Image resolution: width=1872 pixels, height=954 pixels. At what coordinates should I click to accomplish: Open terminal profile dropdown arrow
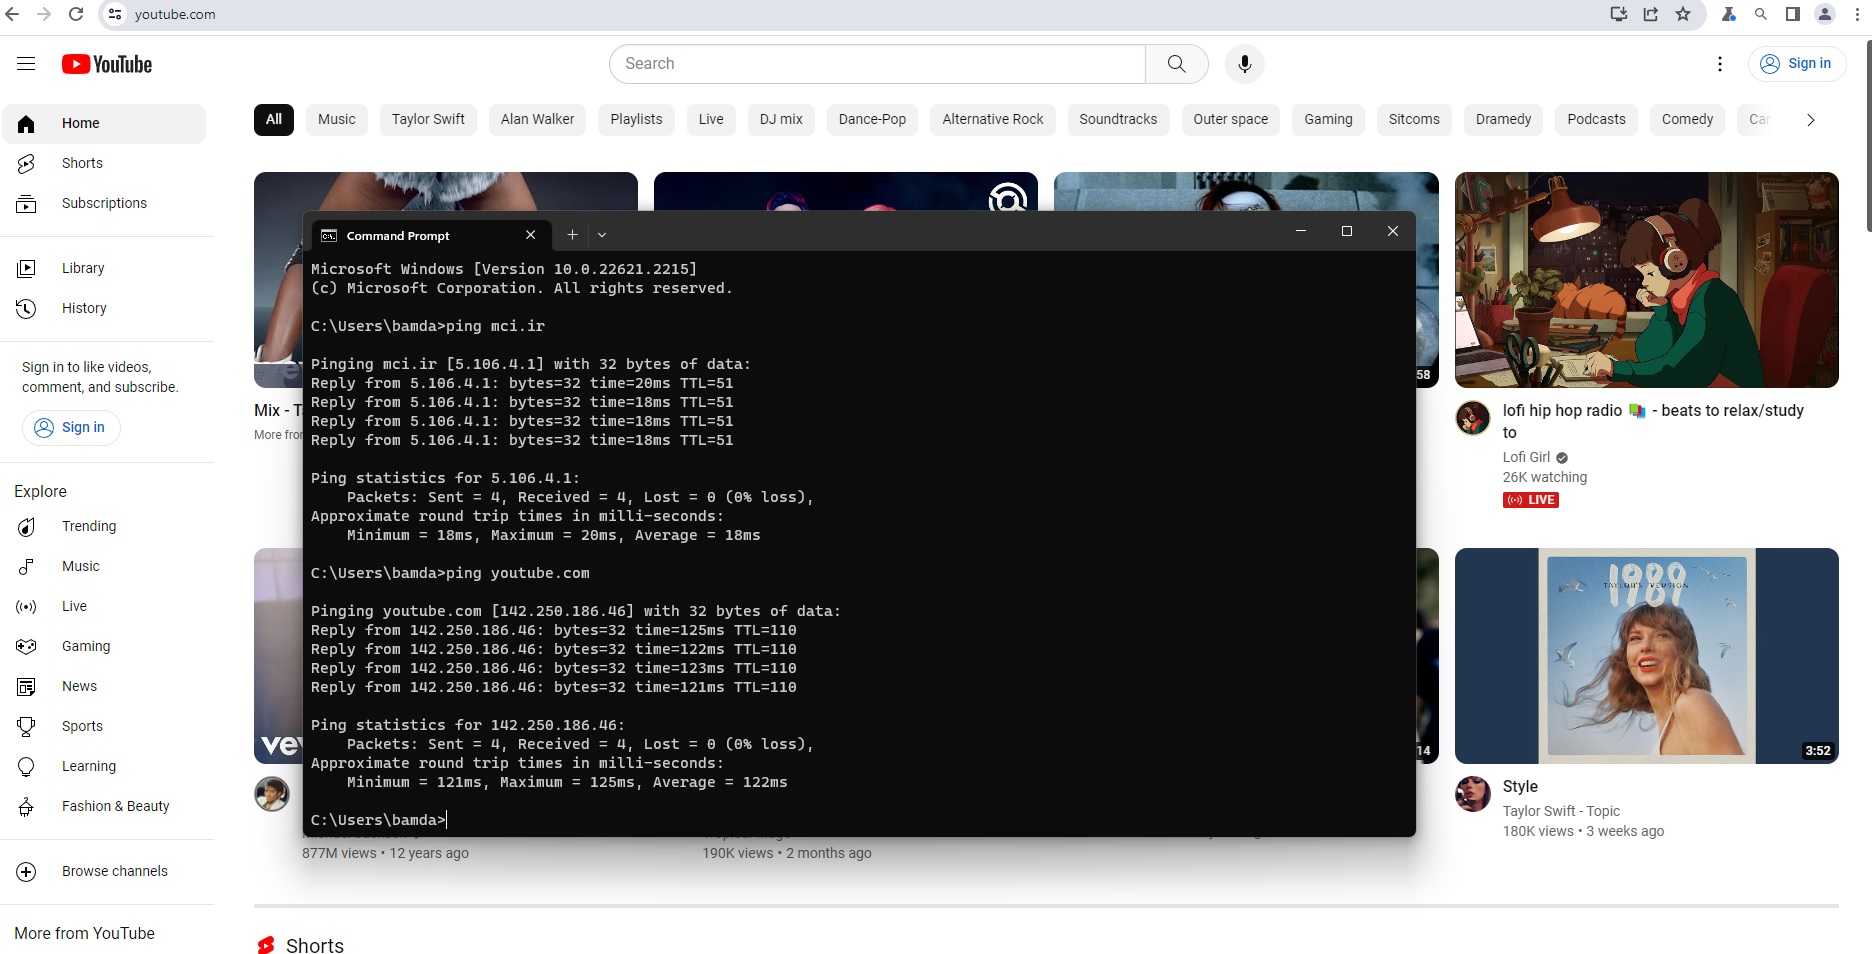pos(602,235)
